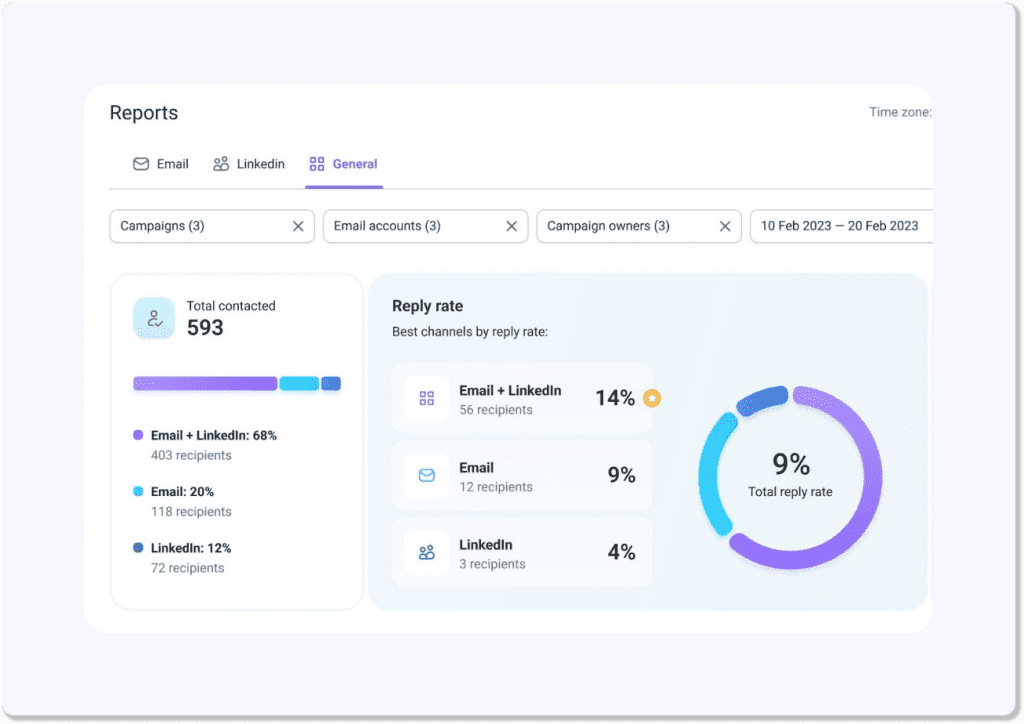Click the Reports heading
1024x724 pixels.
(x=143, y=113)
